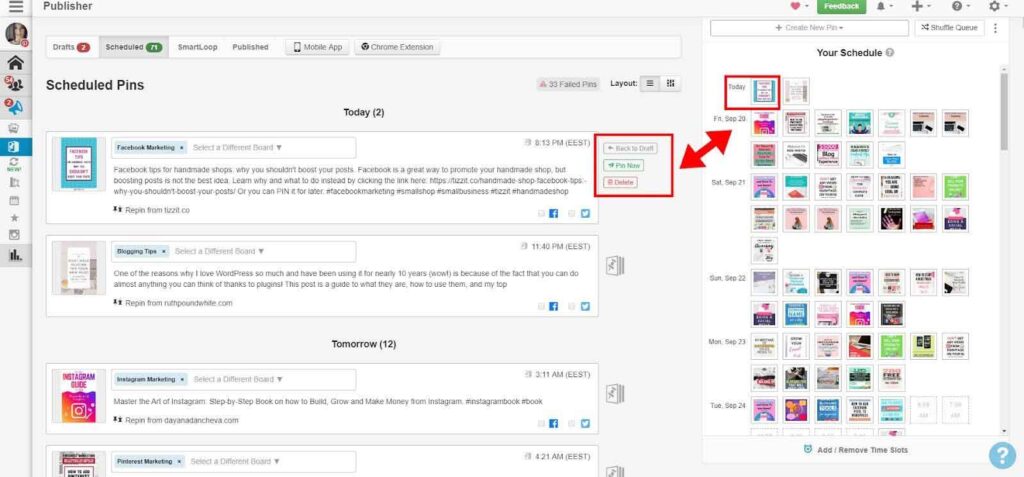View the 33 Failed Pins
Viewport: 1024px width, 477px height.
[568, 84]
